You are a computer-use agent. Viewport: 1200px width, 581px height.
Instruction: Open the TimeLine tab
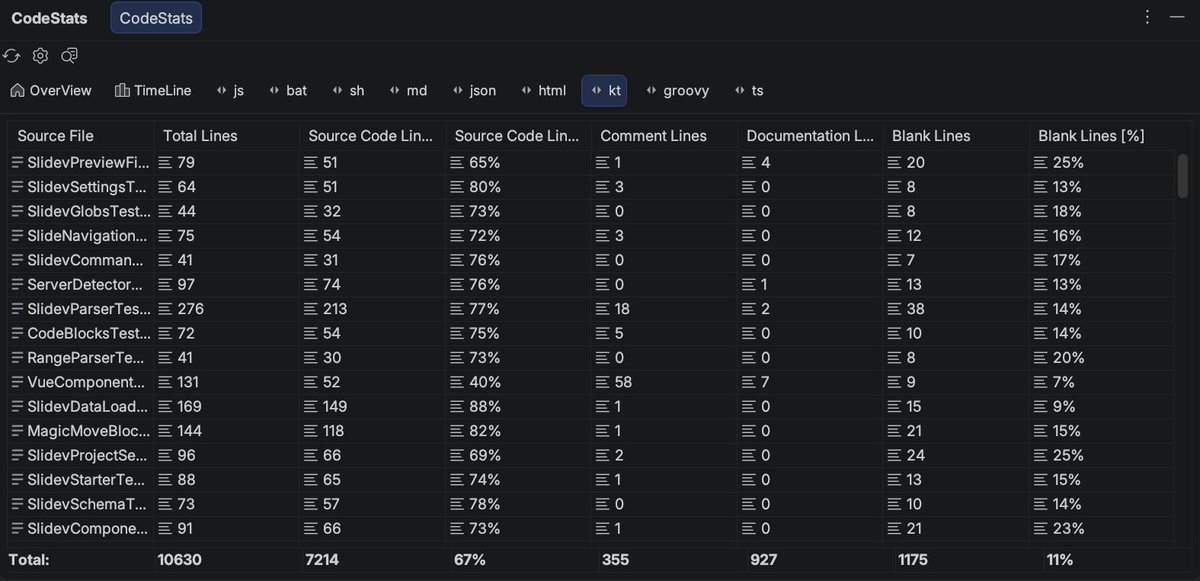(153, 90)
